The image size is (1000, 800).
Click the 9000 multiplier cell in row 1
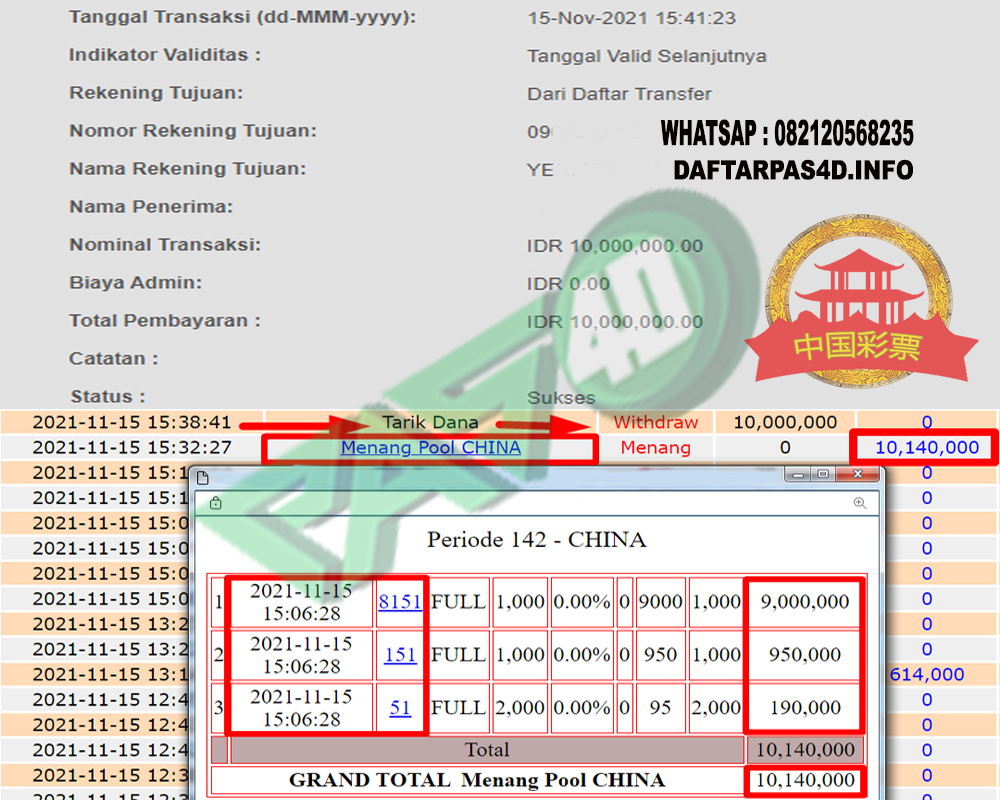tap(660, 602)
